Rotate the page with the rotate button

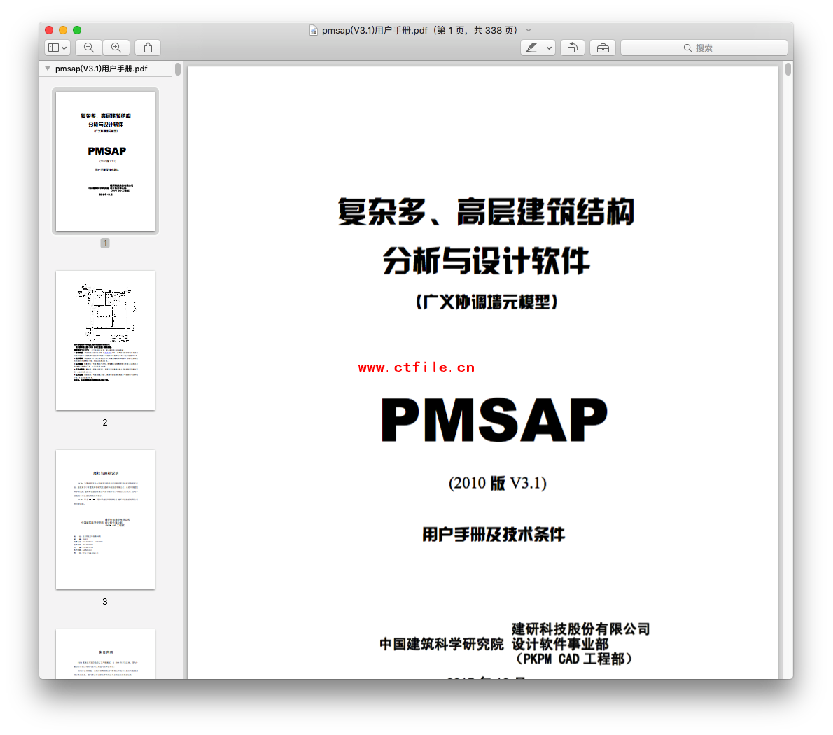click(573, 47)
